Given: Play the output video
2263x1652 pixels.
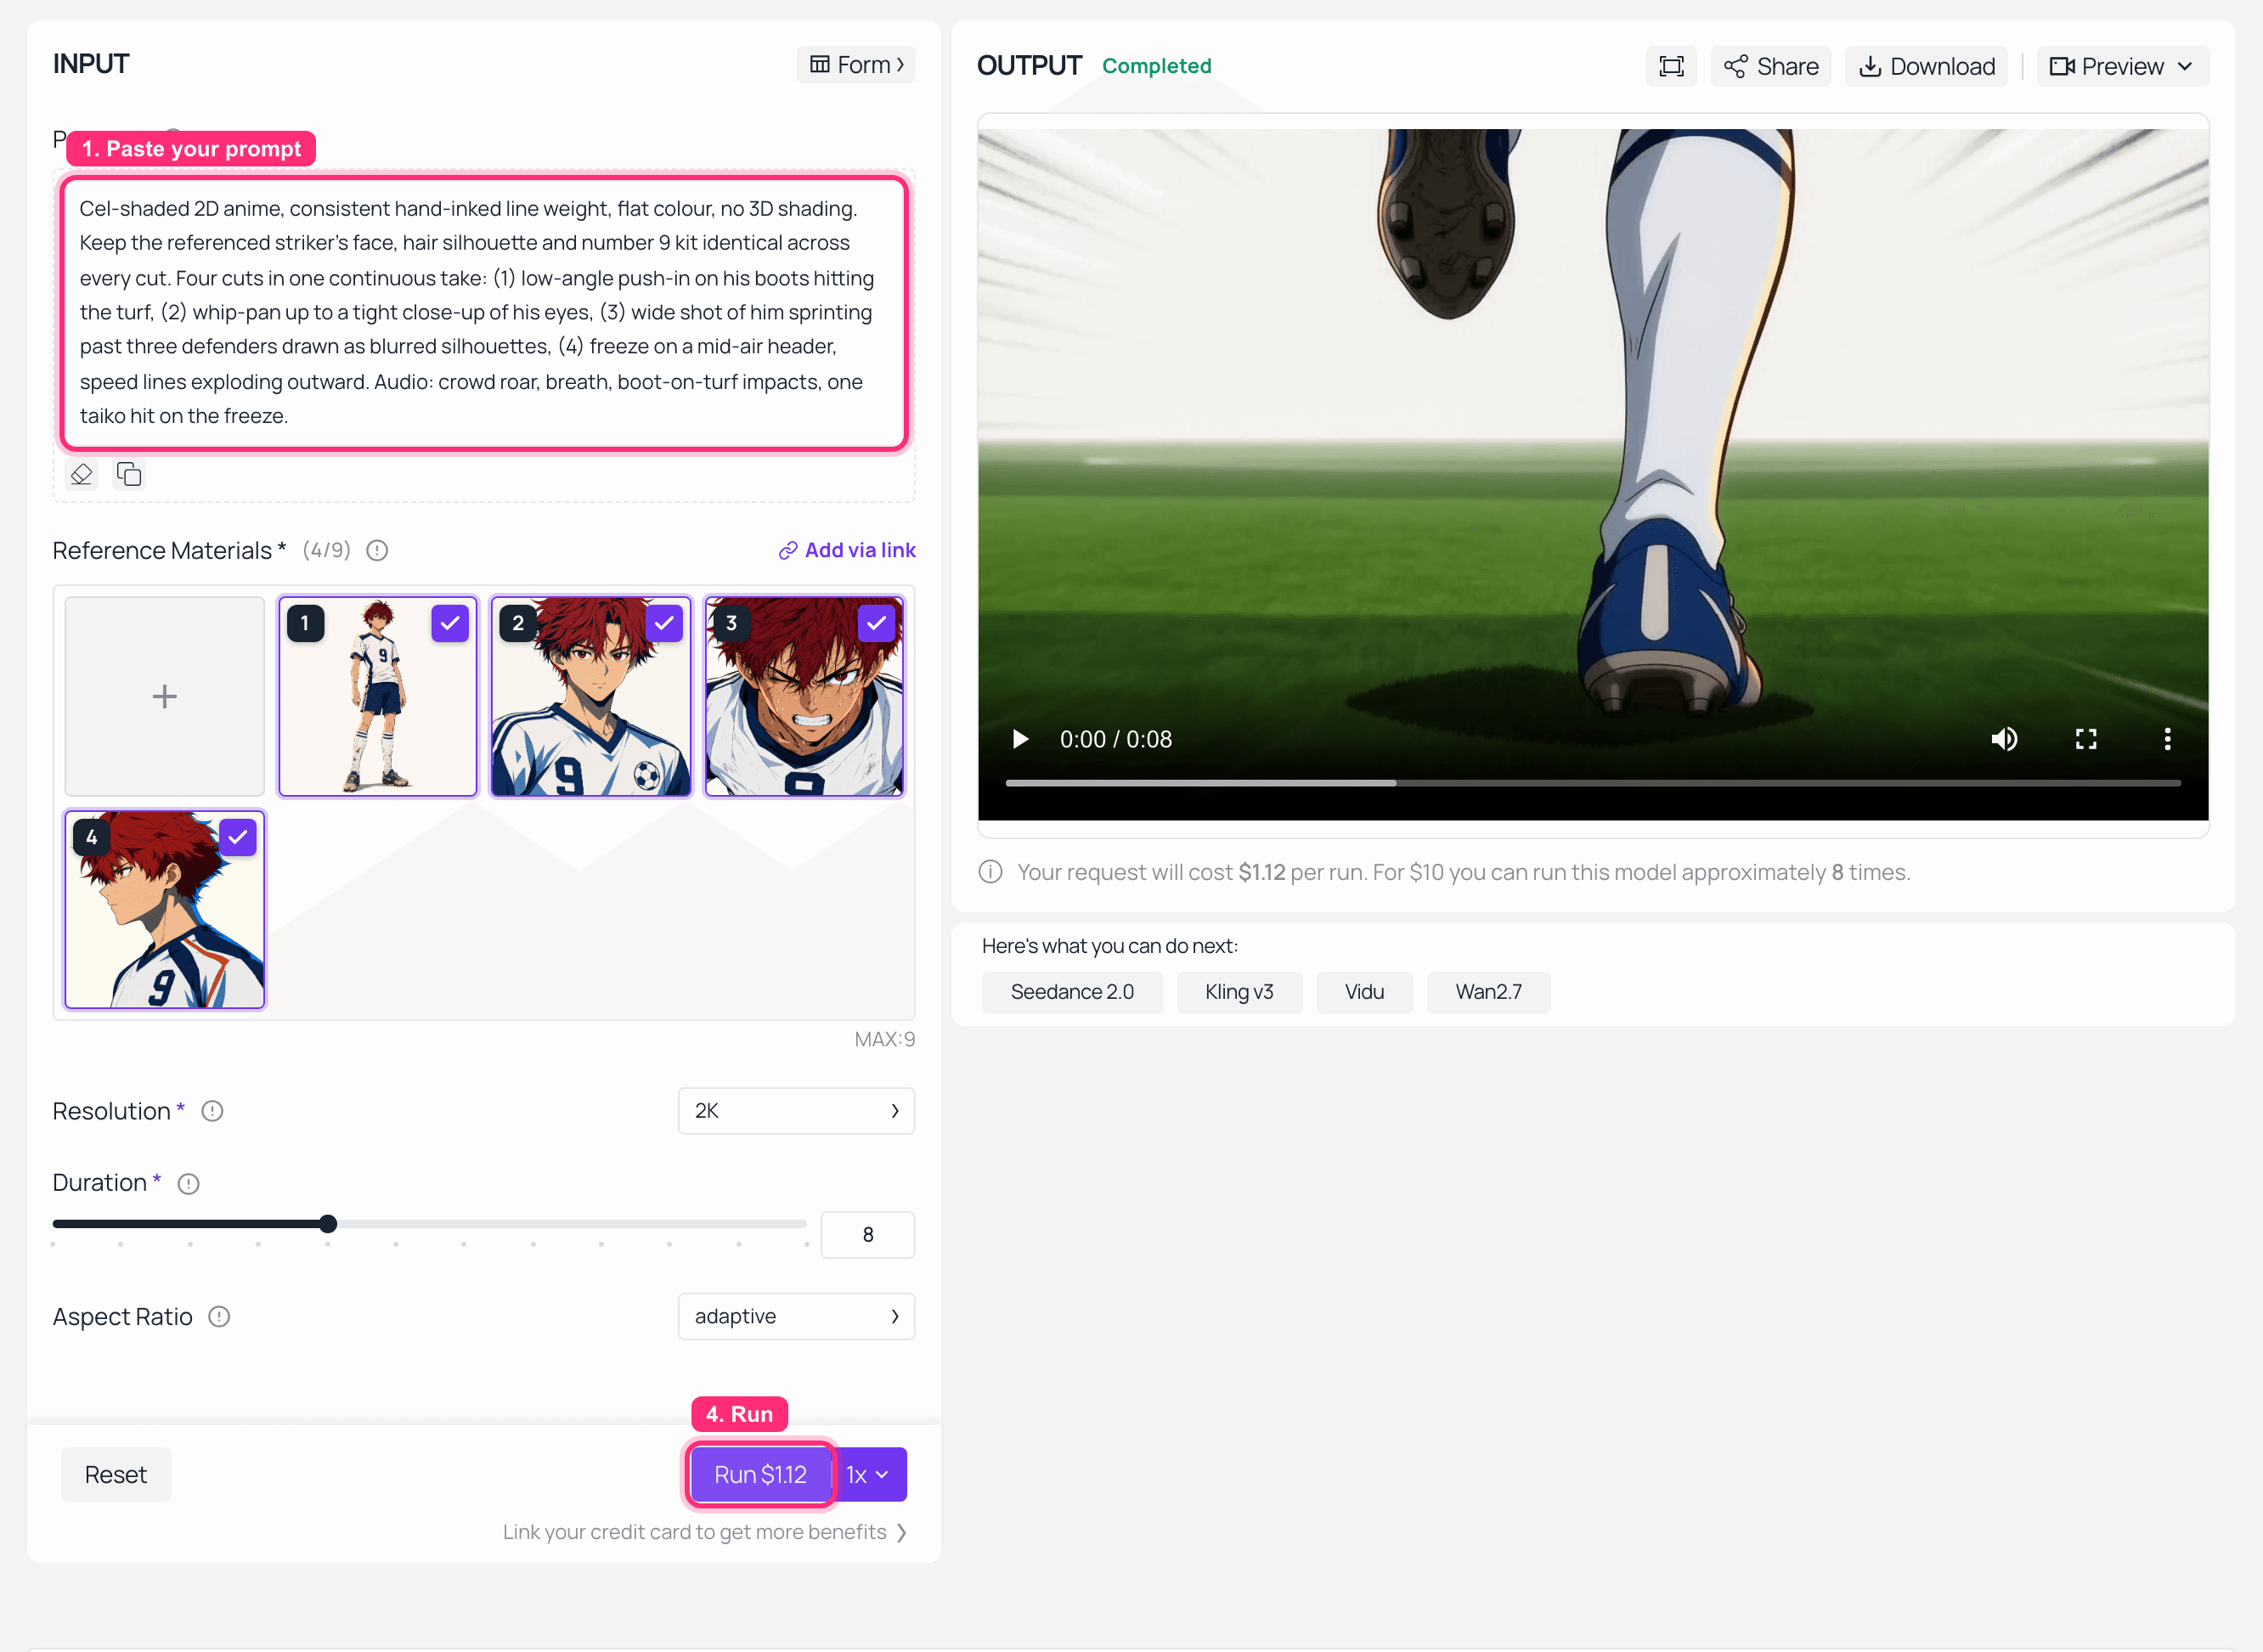Looking at the screenshot, I should coord(1020,739).
